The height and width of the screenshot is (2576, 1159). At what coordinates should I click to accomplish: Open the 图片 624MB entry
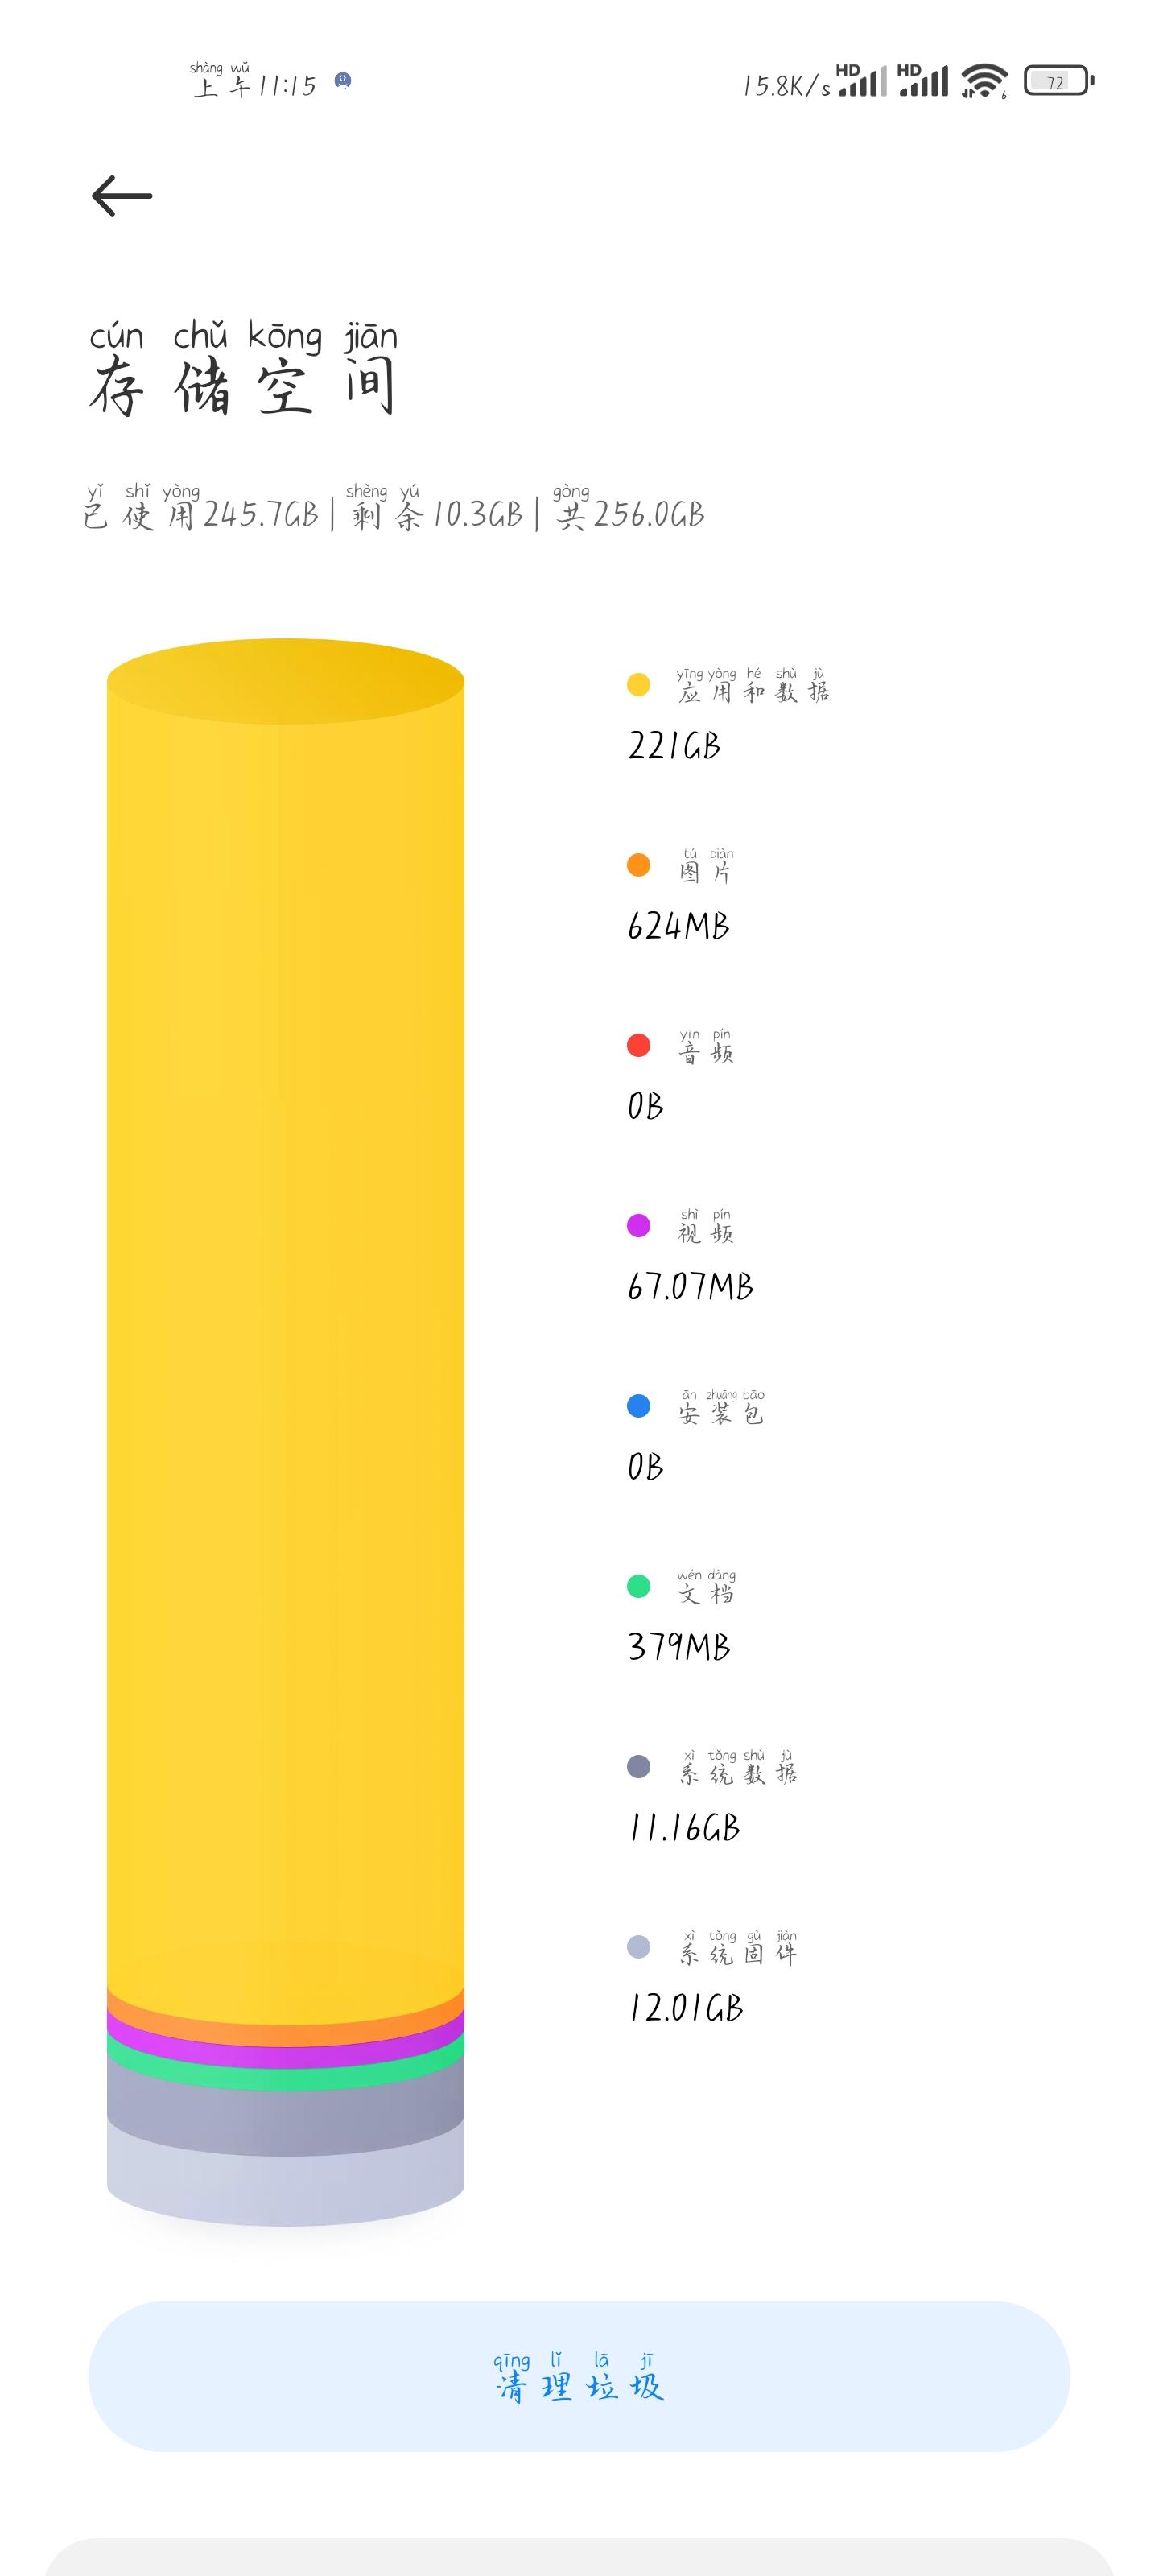point(680,897)
